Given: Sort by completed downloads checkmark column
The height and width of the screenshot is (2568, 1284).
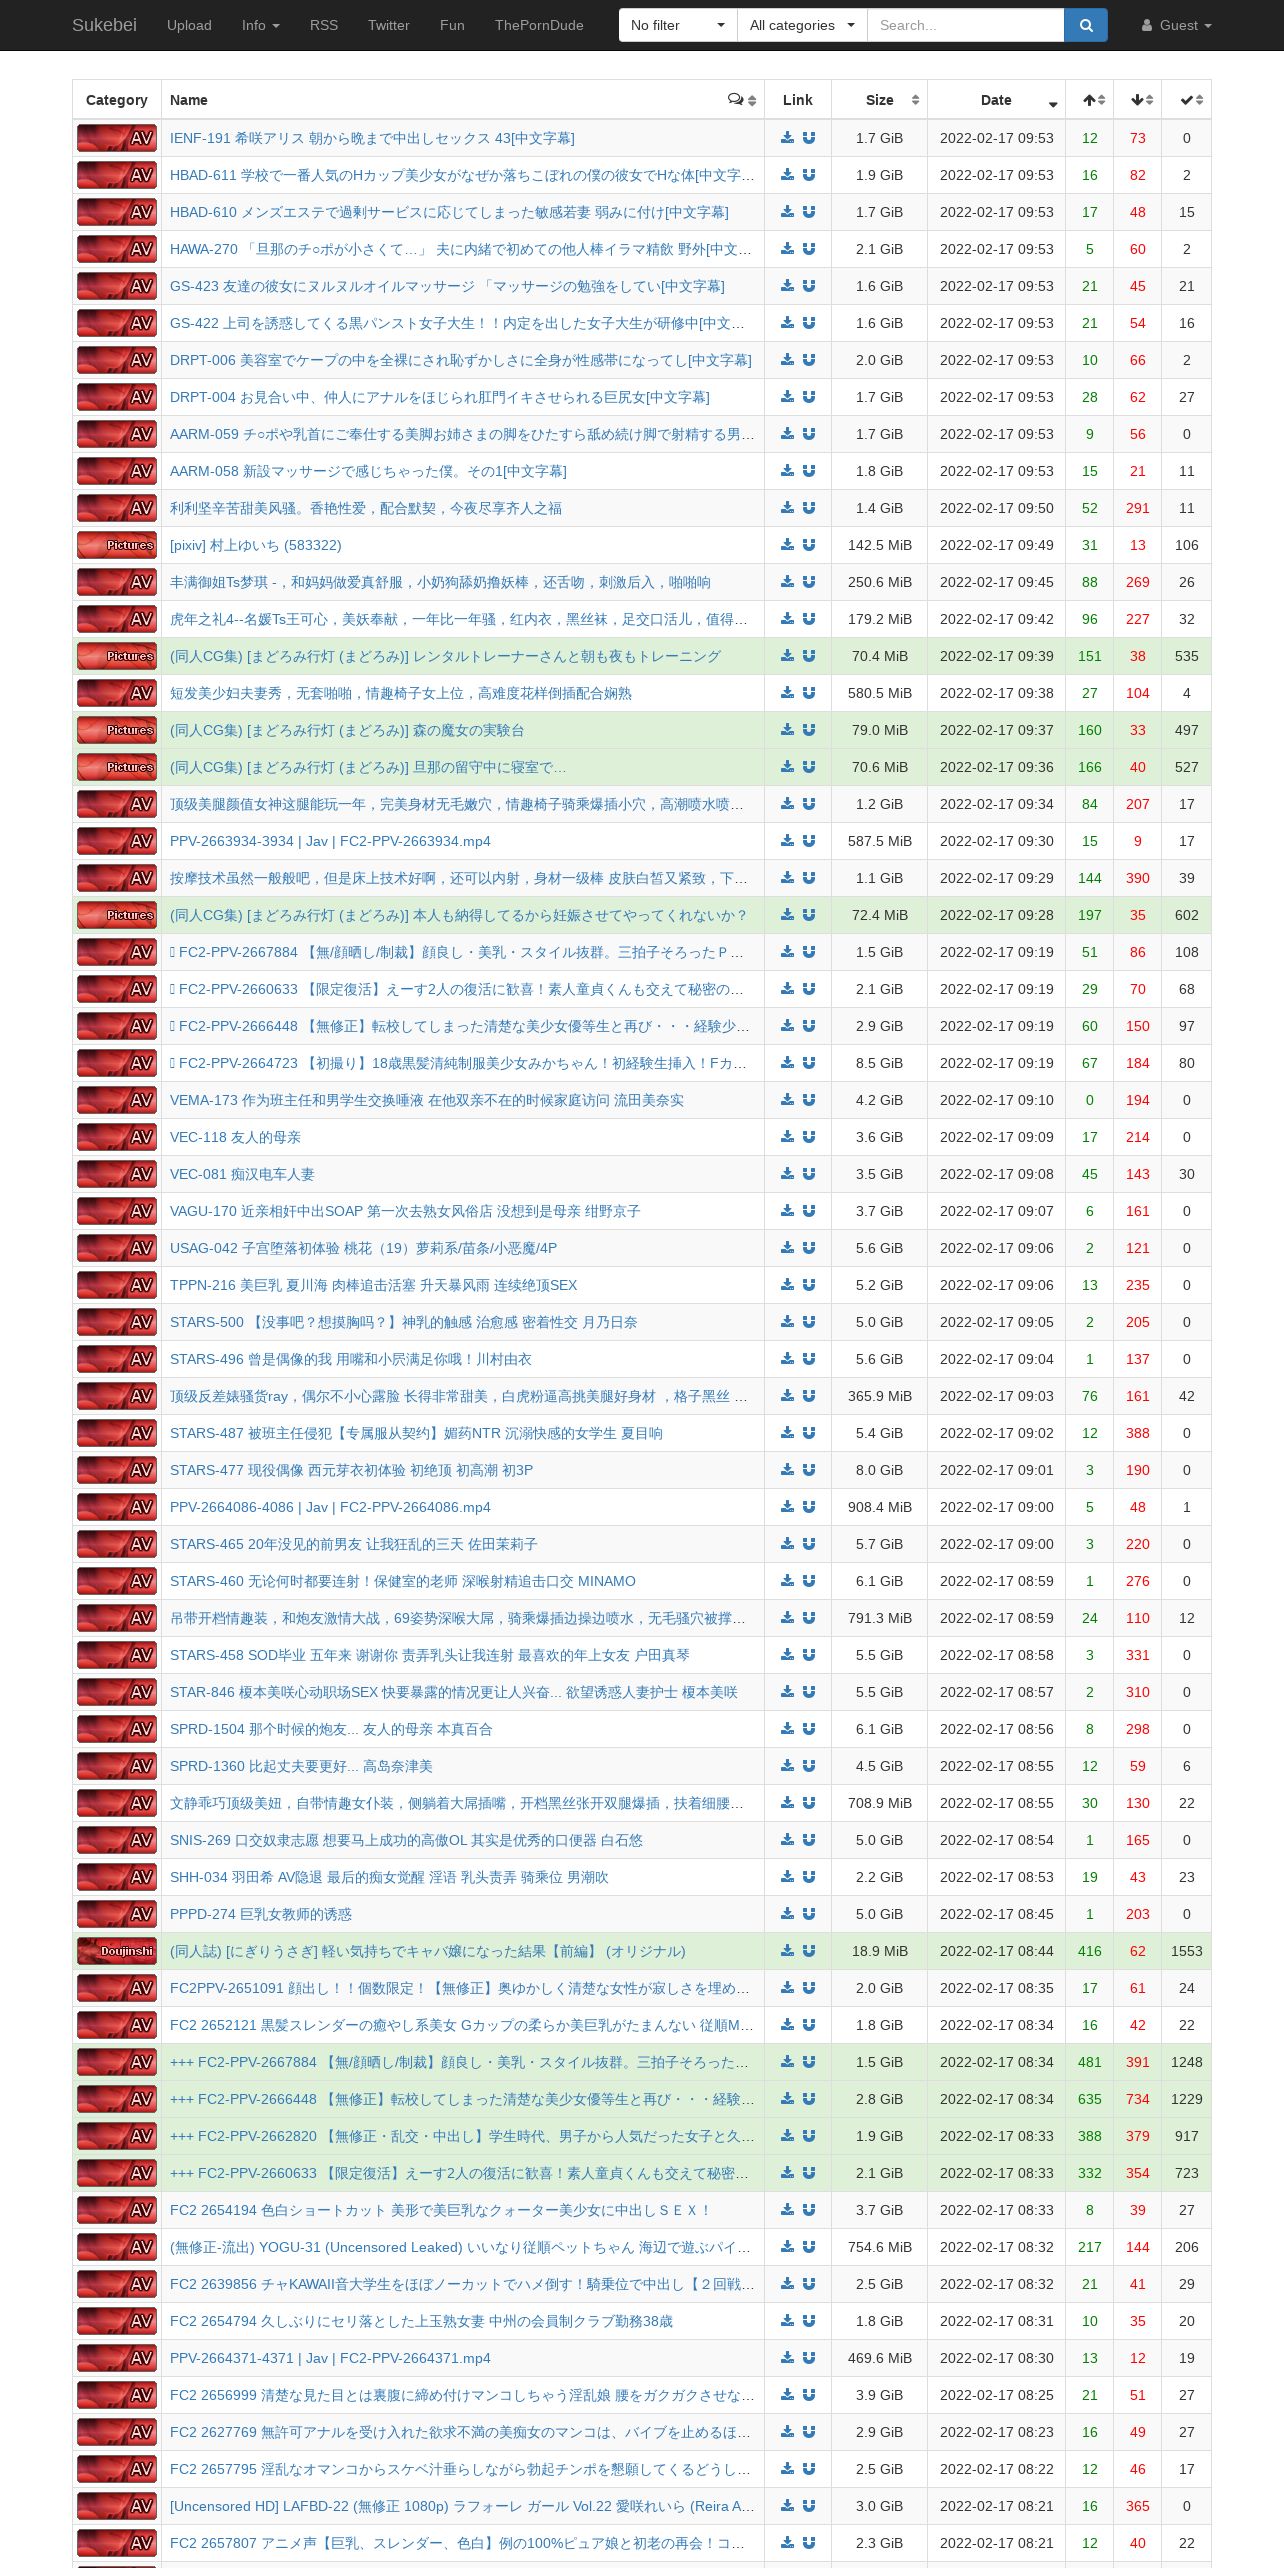Looking at the screenshot, I should (x=1187, y=100).
